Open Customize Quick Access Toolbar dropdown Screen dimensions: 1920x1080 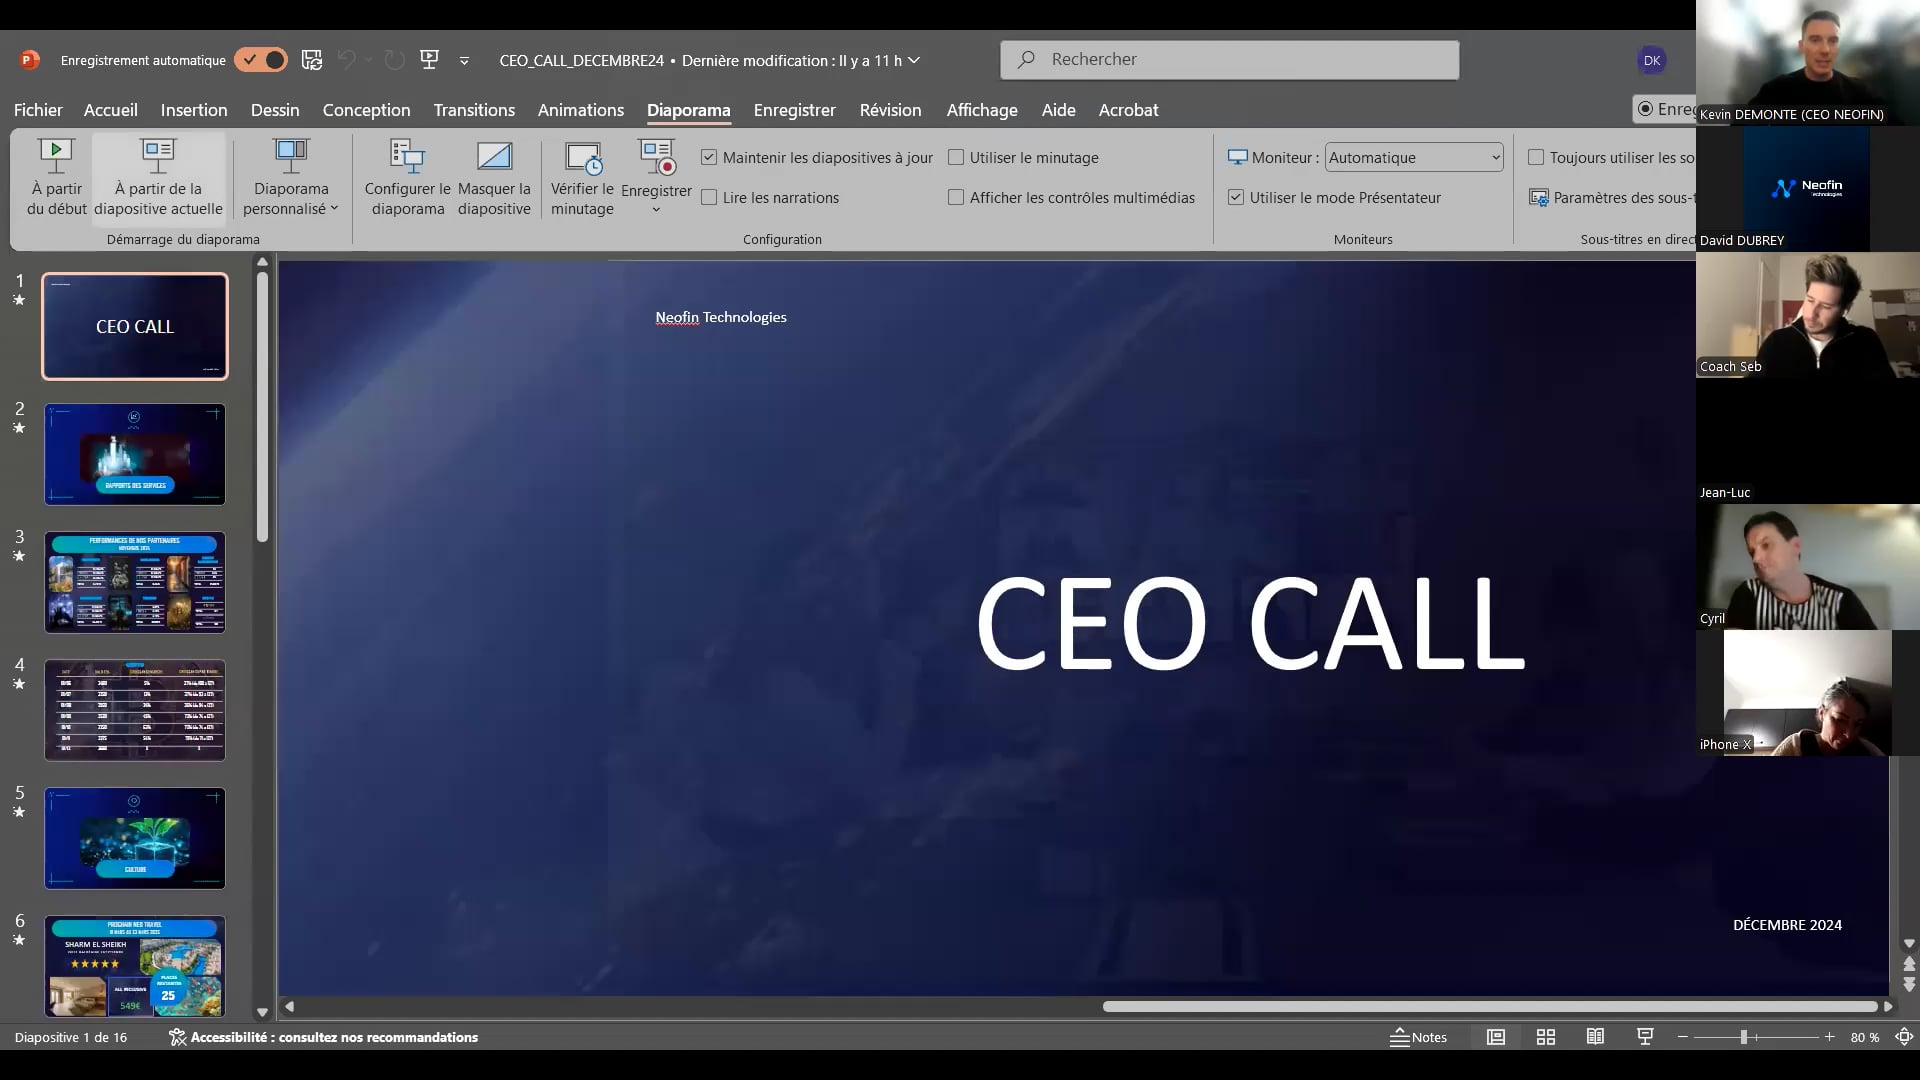coord(464,61)
